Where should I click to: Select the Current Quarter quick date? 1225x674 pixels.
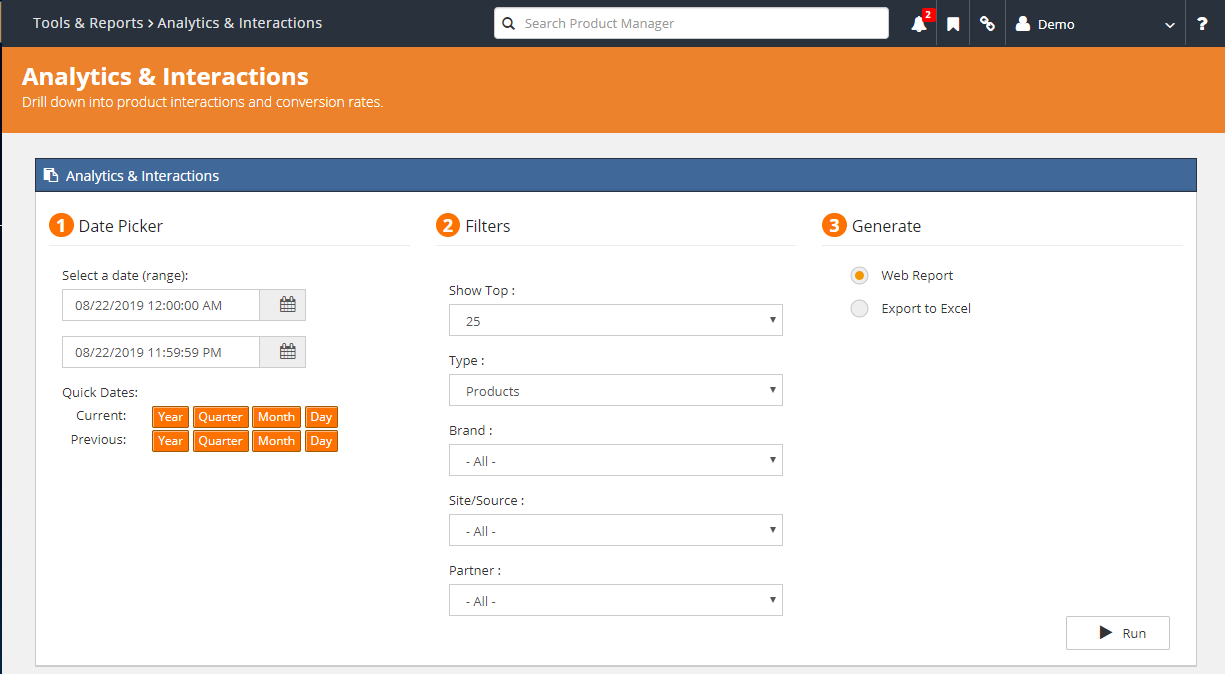(x=220, y=416)
